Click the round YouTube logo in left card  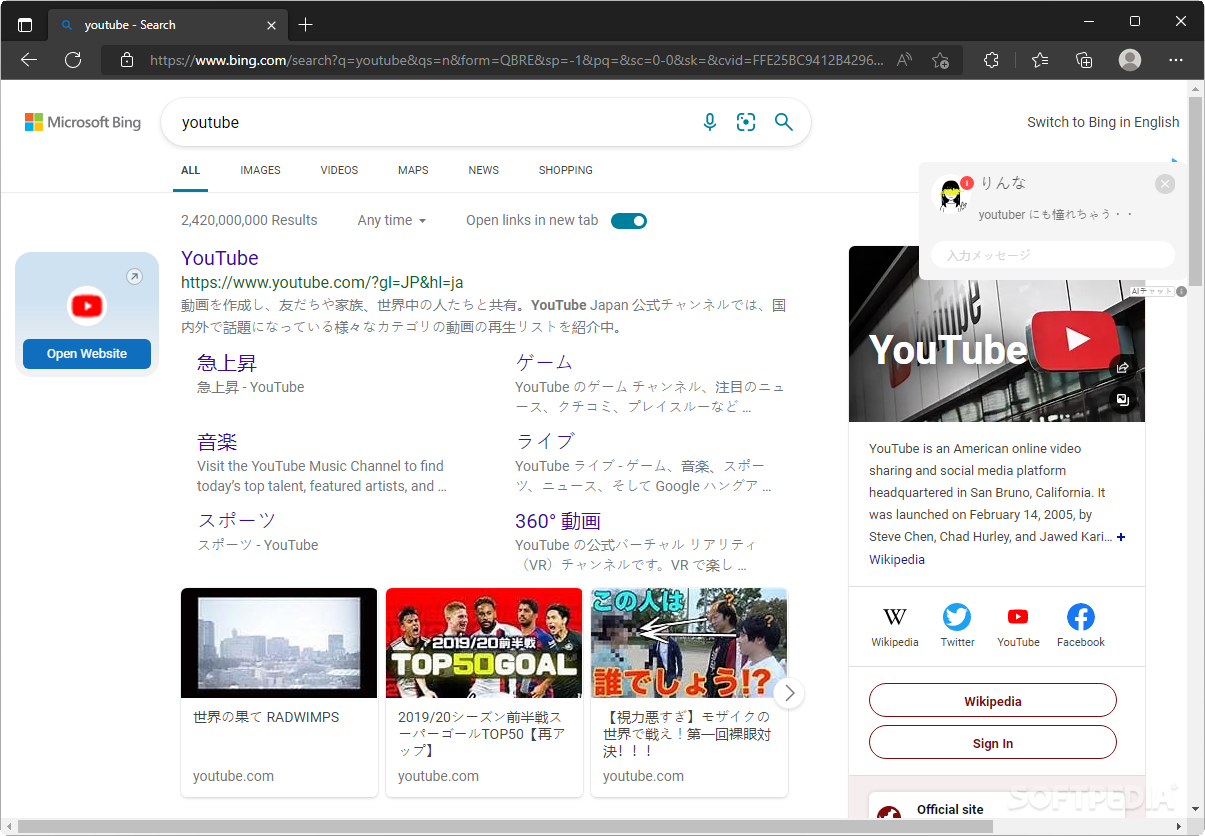tap(87, 306)
